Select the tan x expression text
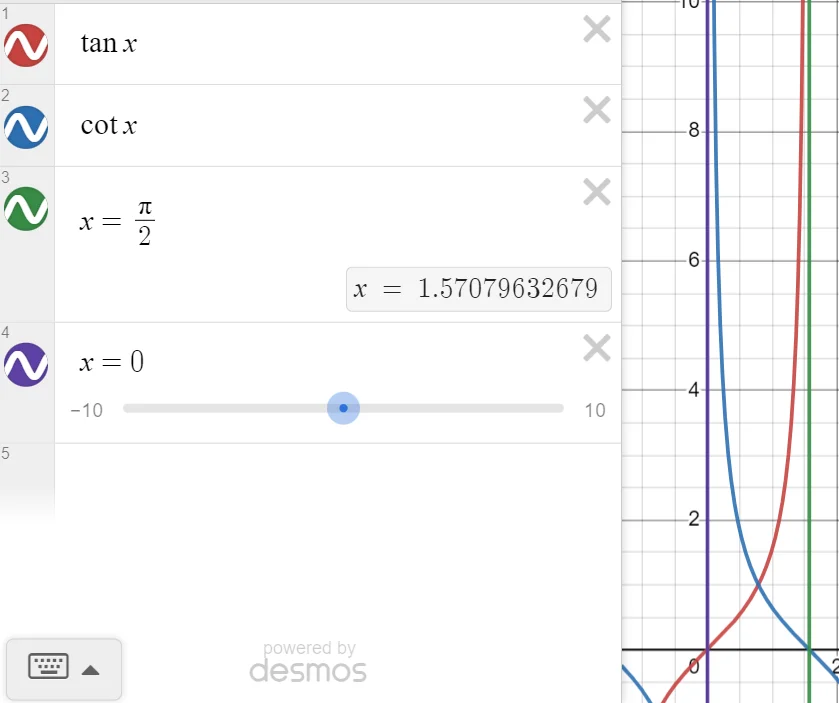Image resolution: width=839 pixels, height=703 pixels. tap(109, 43)
